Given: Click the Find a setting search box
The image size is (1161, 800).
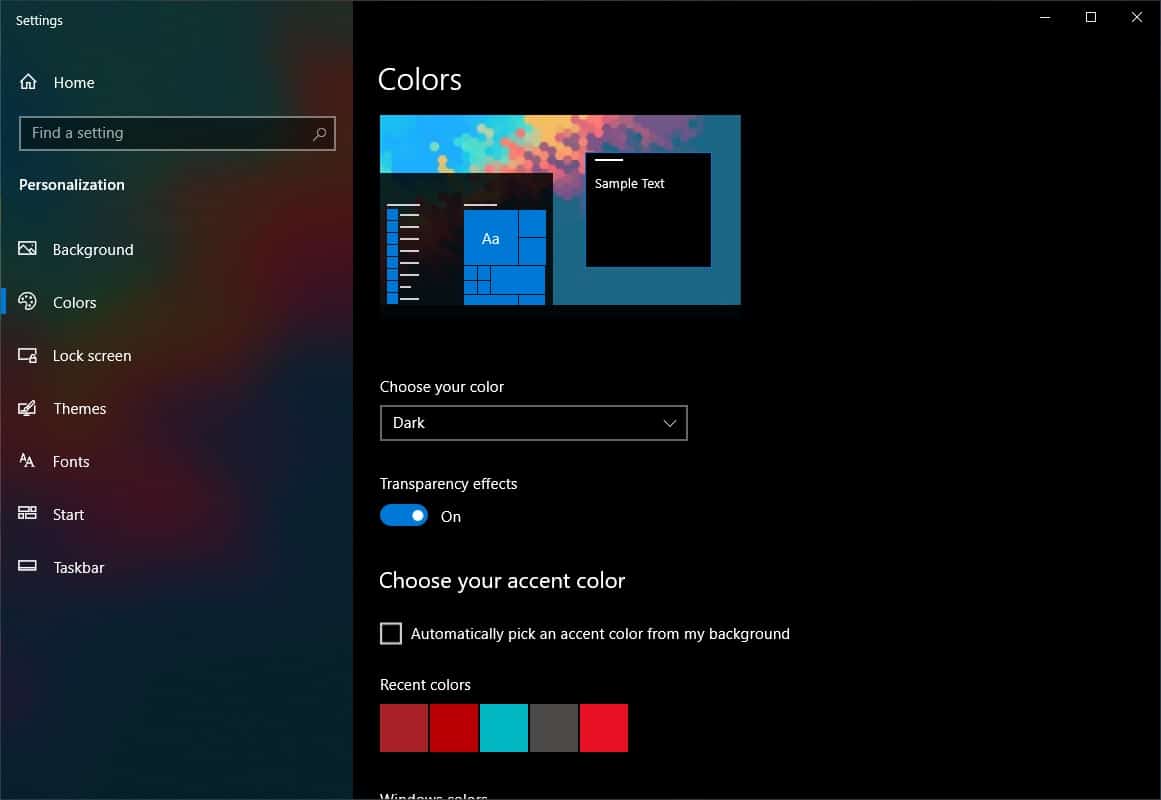Looking at the screenshot, I should click(177, 133).
